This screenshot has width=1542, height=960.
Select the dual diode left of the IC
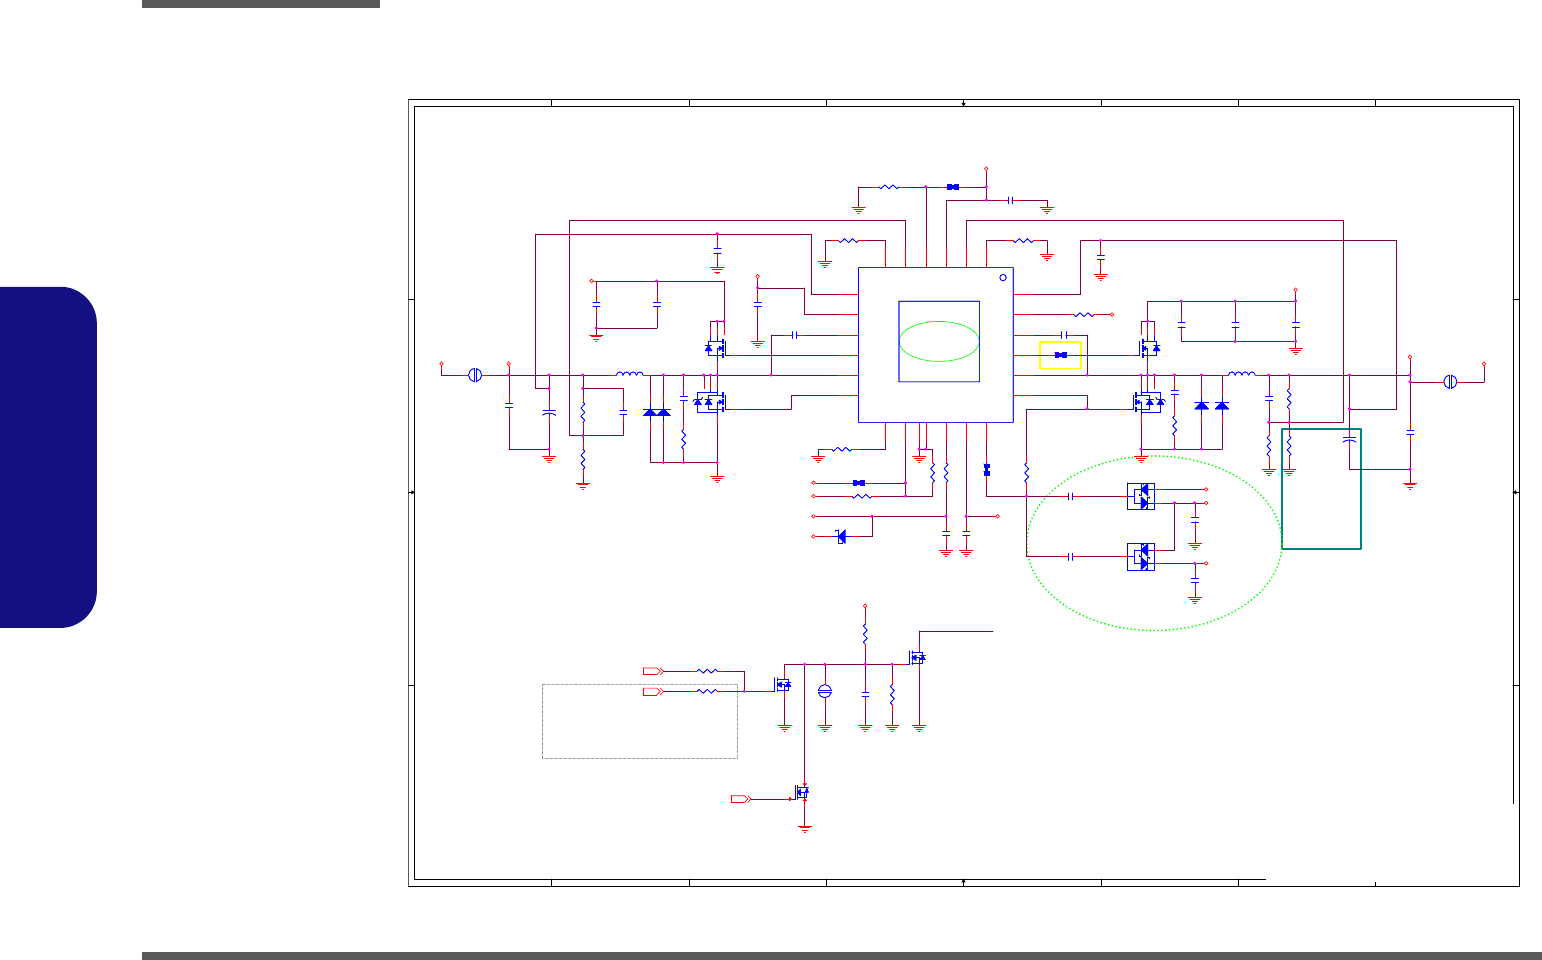coord(657,412)
